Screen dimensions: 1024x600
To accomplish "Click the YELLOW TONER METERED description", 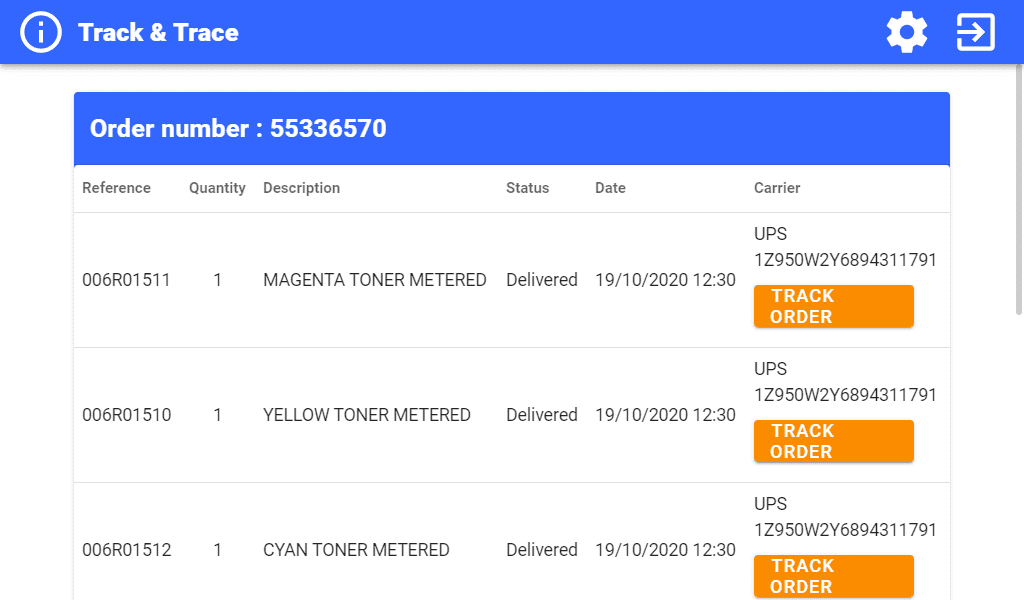I will [367, 415].
